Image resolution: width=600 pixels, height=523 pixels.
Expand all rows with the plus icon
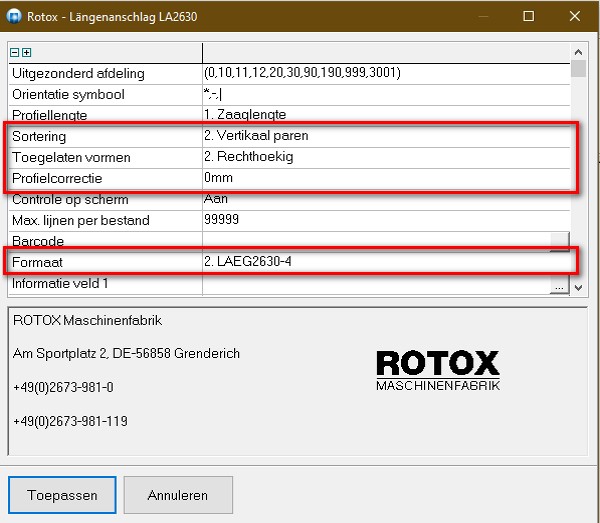point(26,52)
